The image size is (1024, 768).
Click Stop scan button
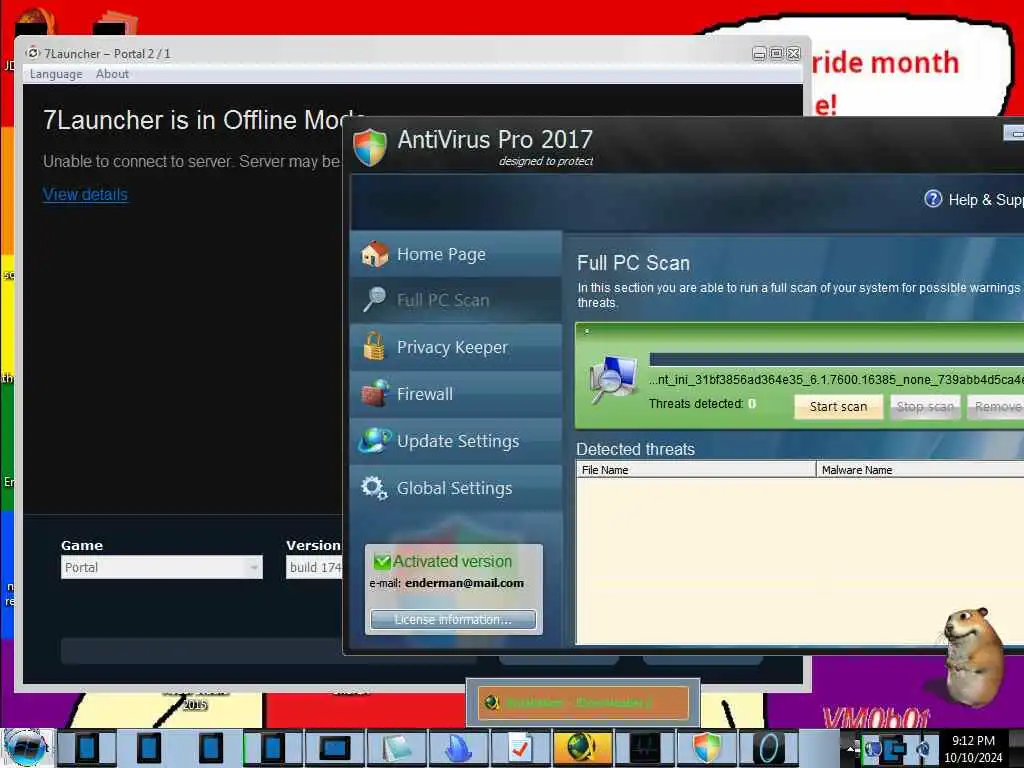(925, 407)
